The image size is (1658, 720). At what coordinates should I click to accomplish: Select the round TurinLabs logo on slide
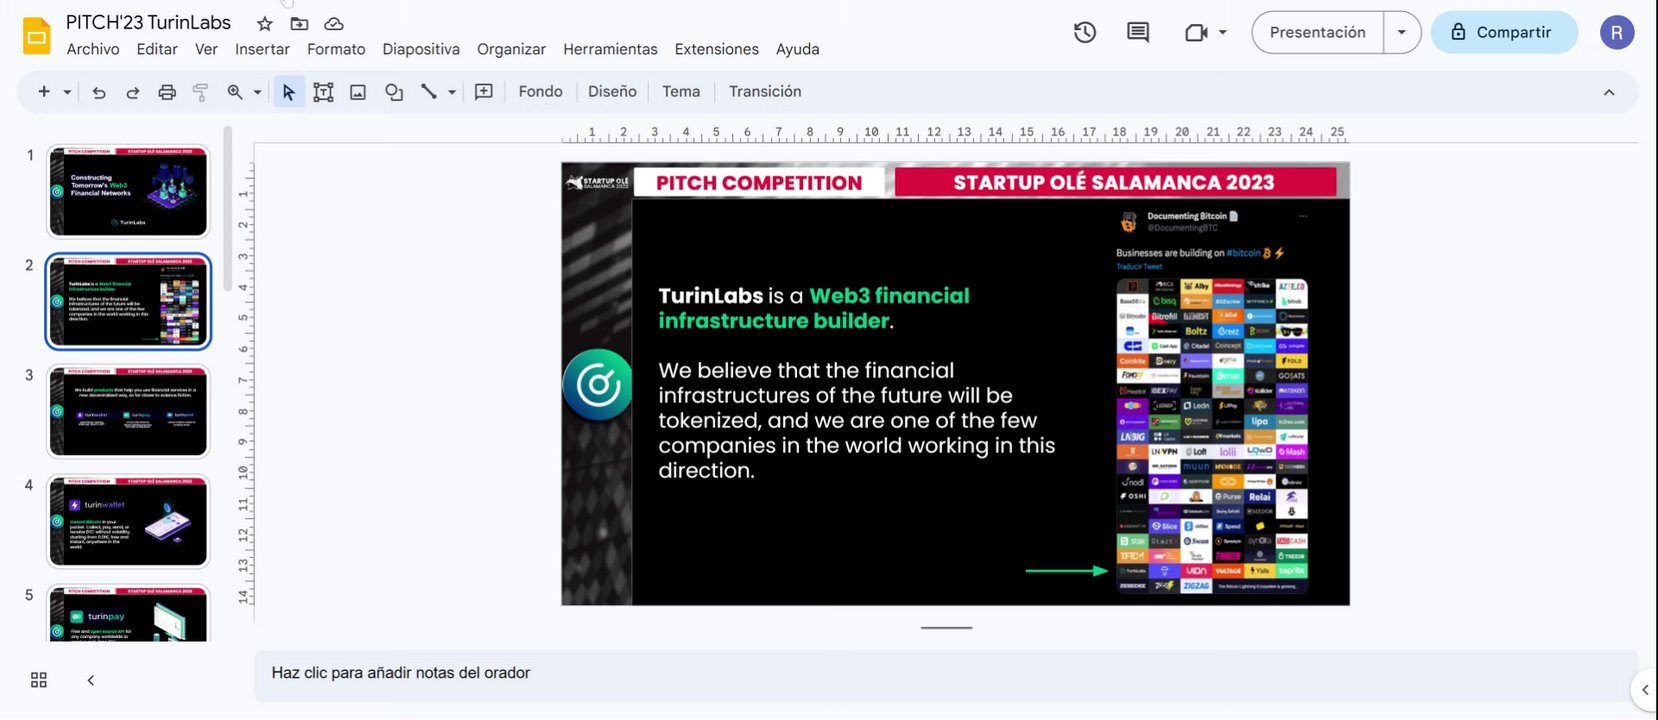click(x=598, y=384)
